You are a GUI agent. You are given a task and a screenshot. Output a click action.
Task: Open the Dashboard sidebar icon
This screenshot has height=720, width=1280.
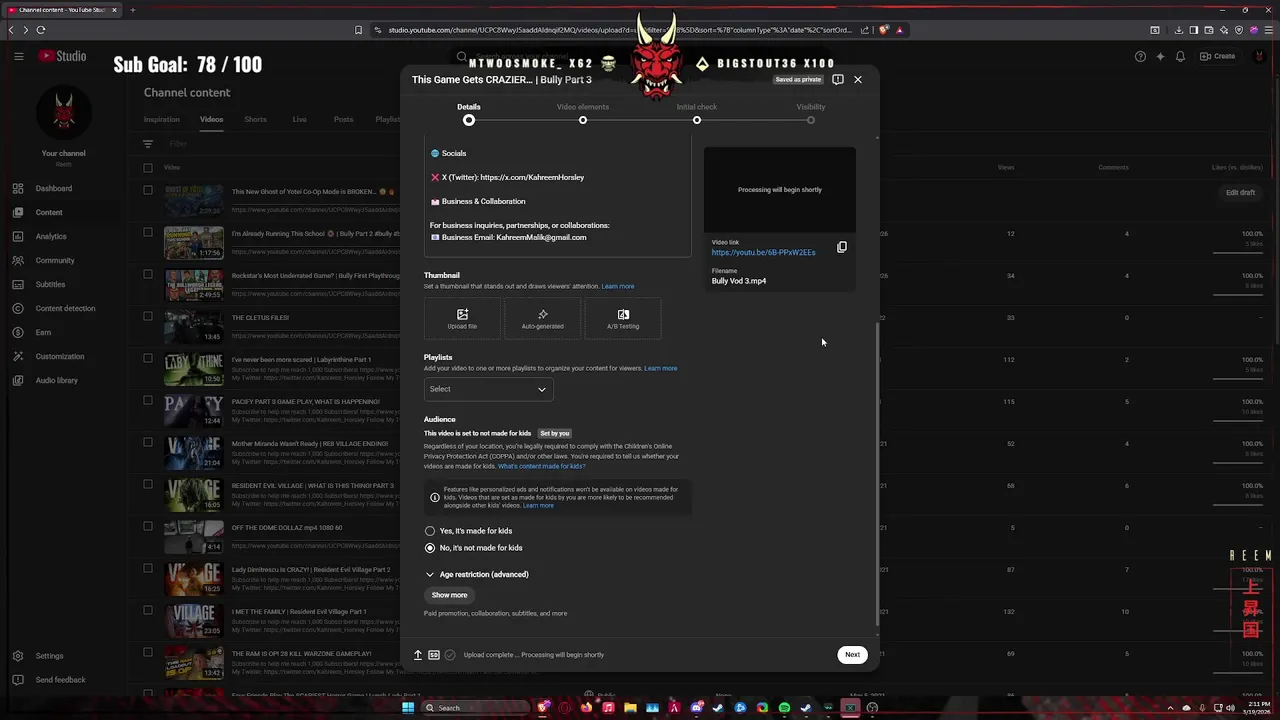(x=18, y=188)
